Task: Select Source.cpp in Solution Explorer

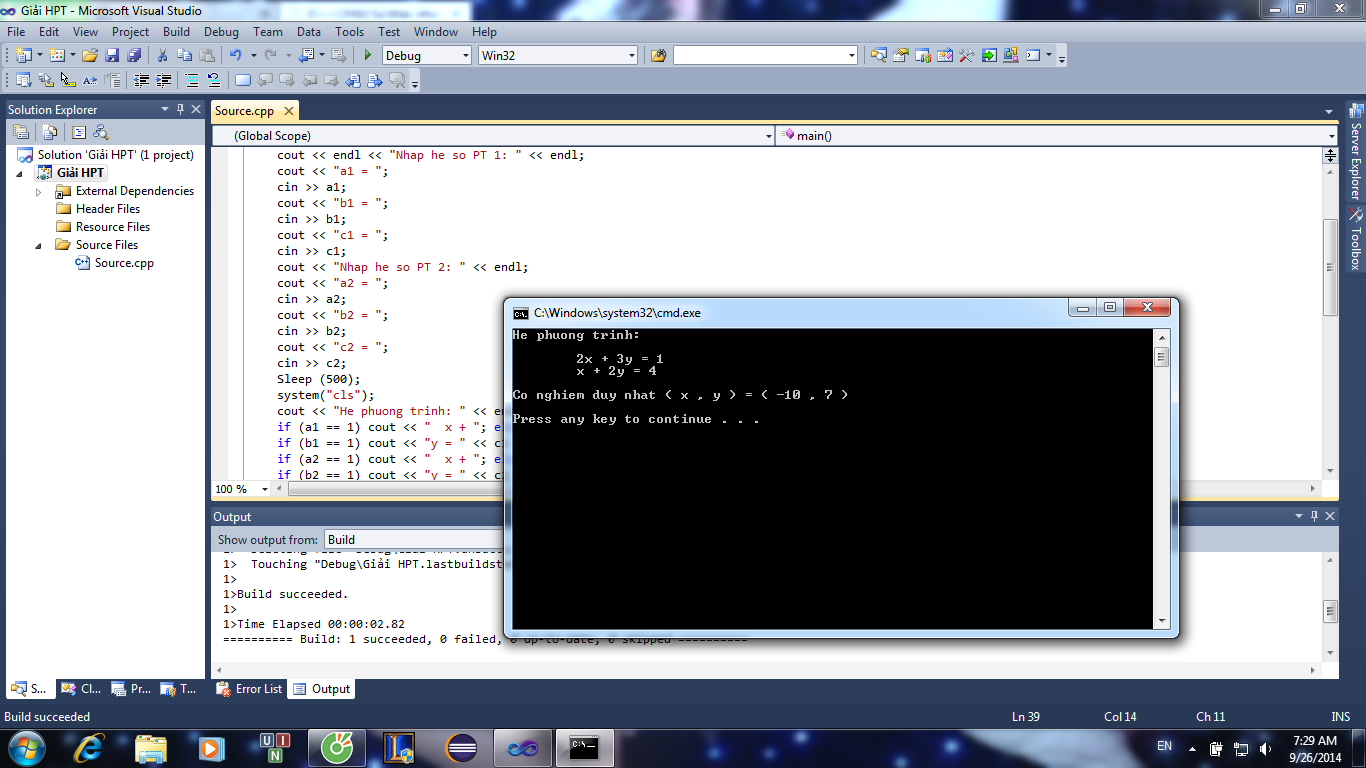Action: click(x=123, y=263)
